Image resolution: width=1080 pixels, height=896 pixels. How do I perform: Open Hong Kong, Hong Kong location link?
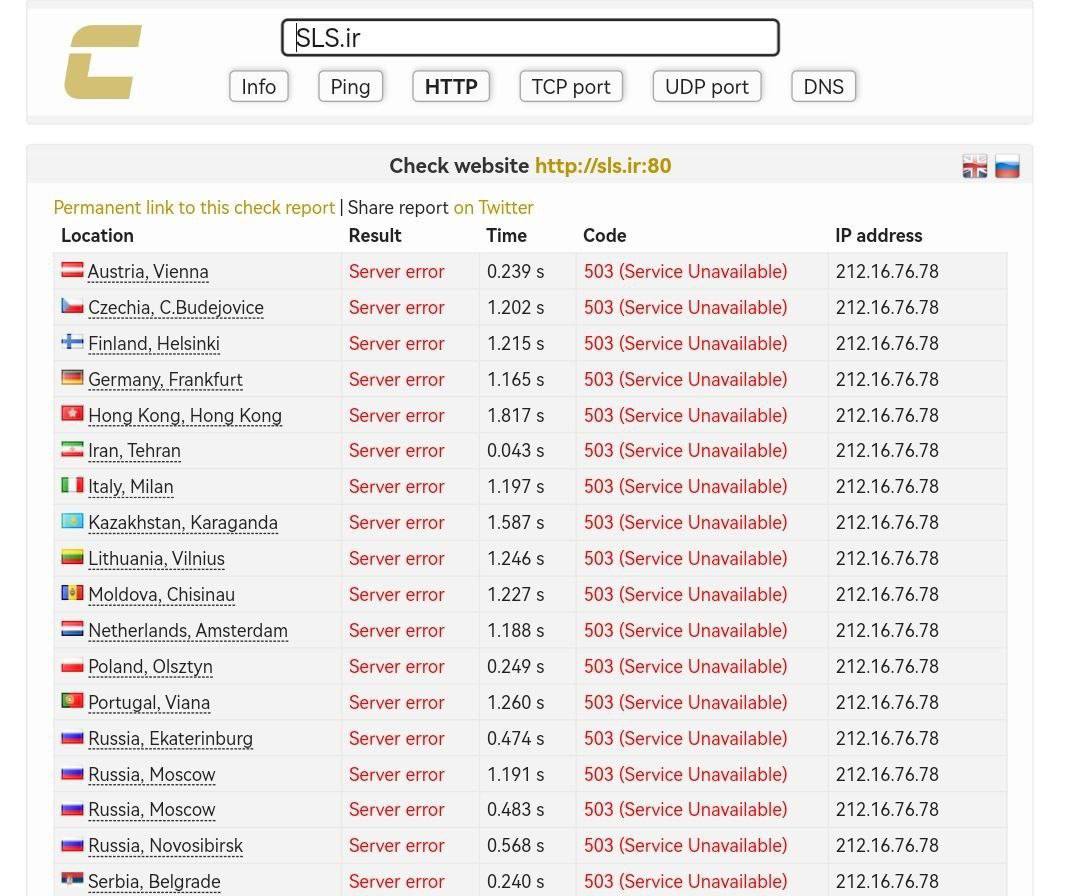click(185, 416)
